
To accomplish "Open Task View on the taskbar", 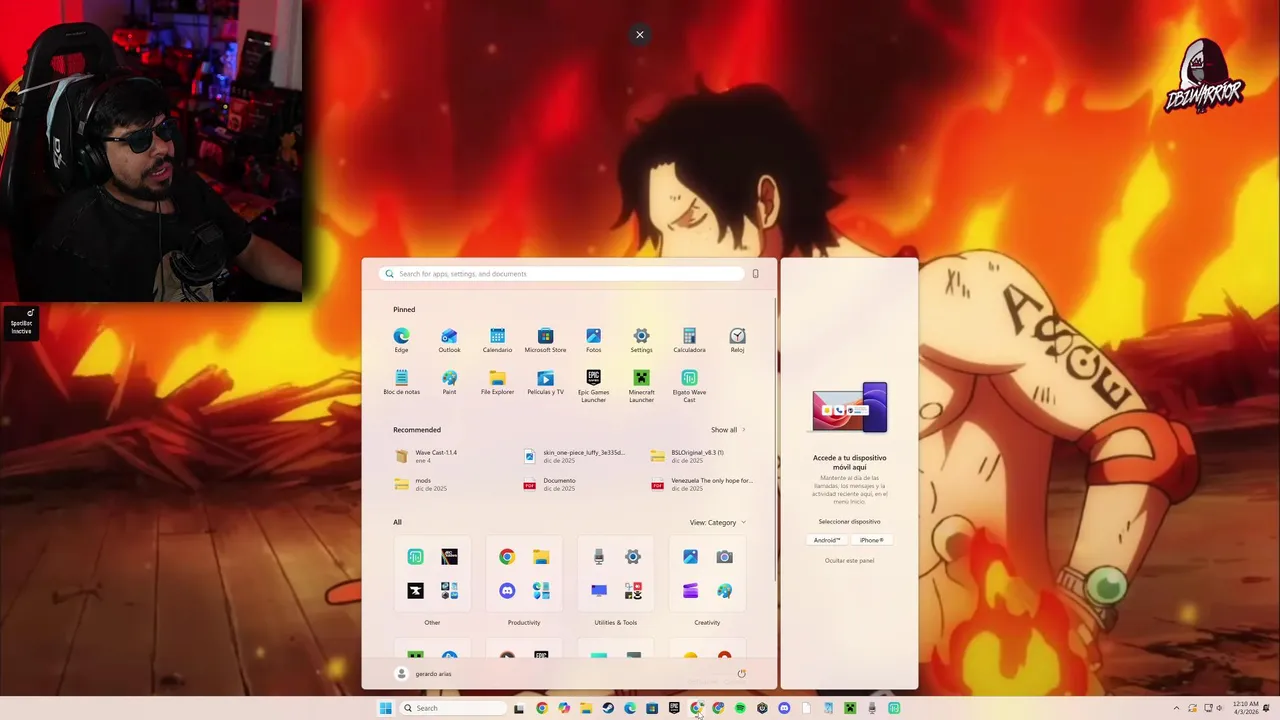I will click(x=519, y=708).
